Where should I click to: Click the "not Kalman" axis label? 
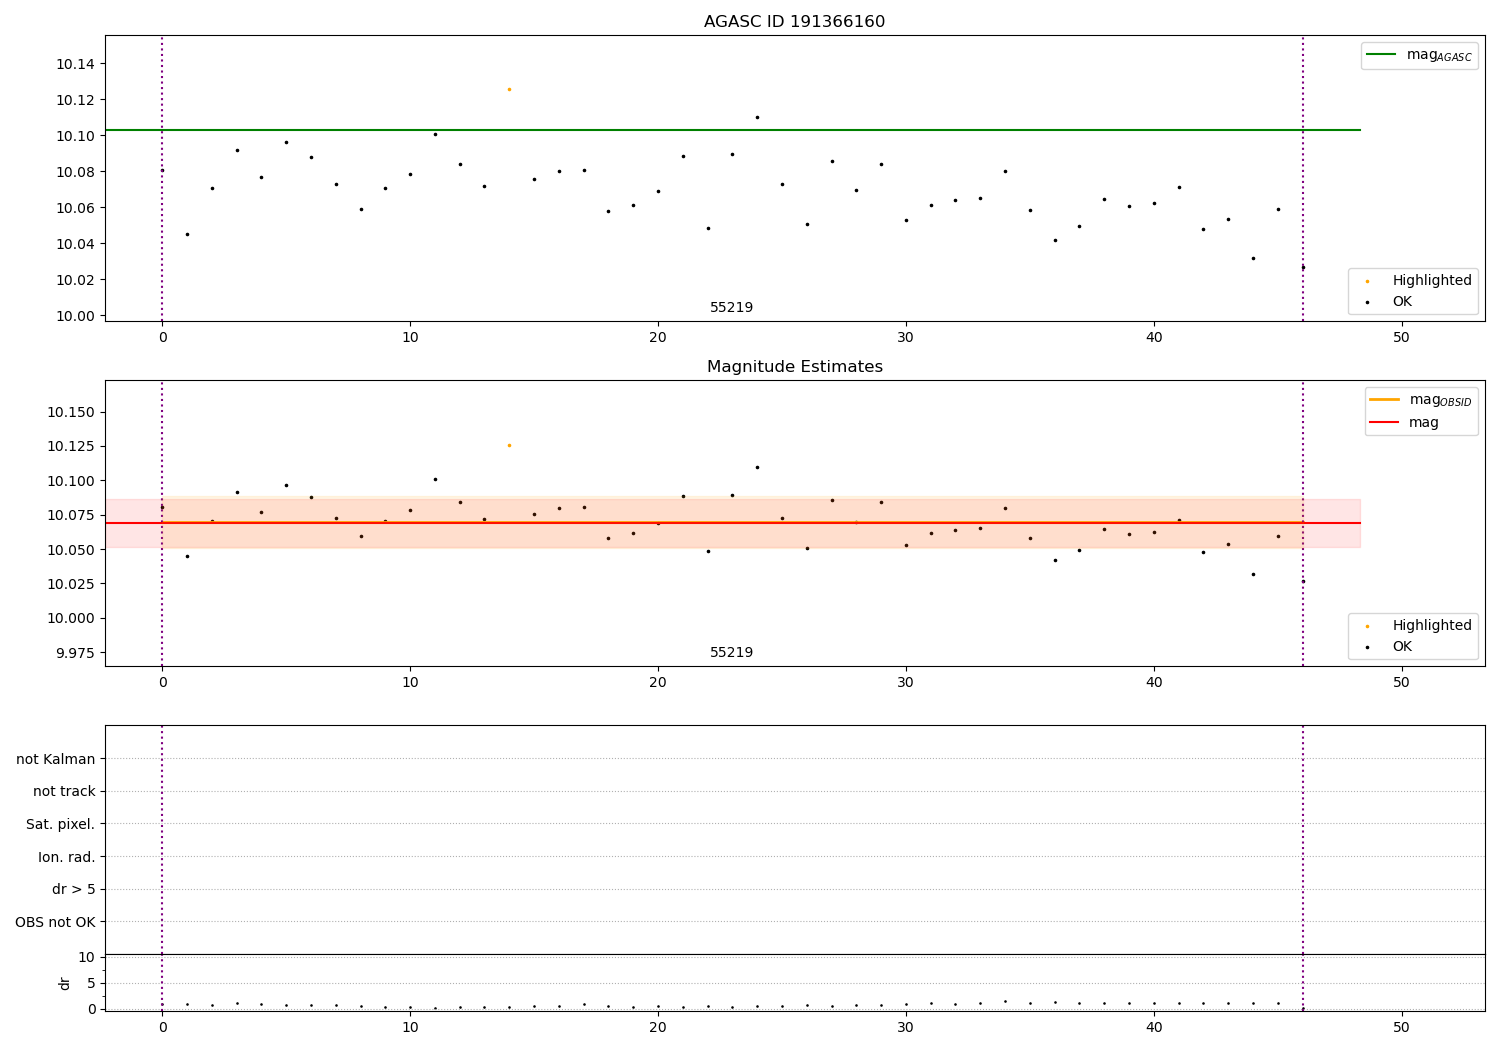point(56,759)
